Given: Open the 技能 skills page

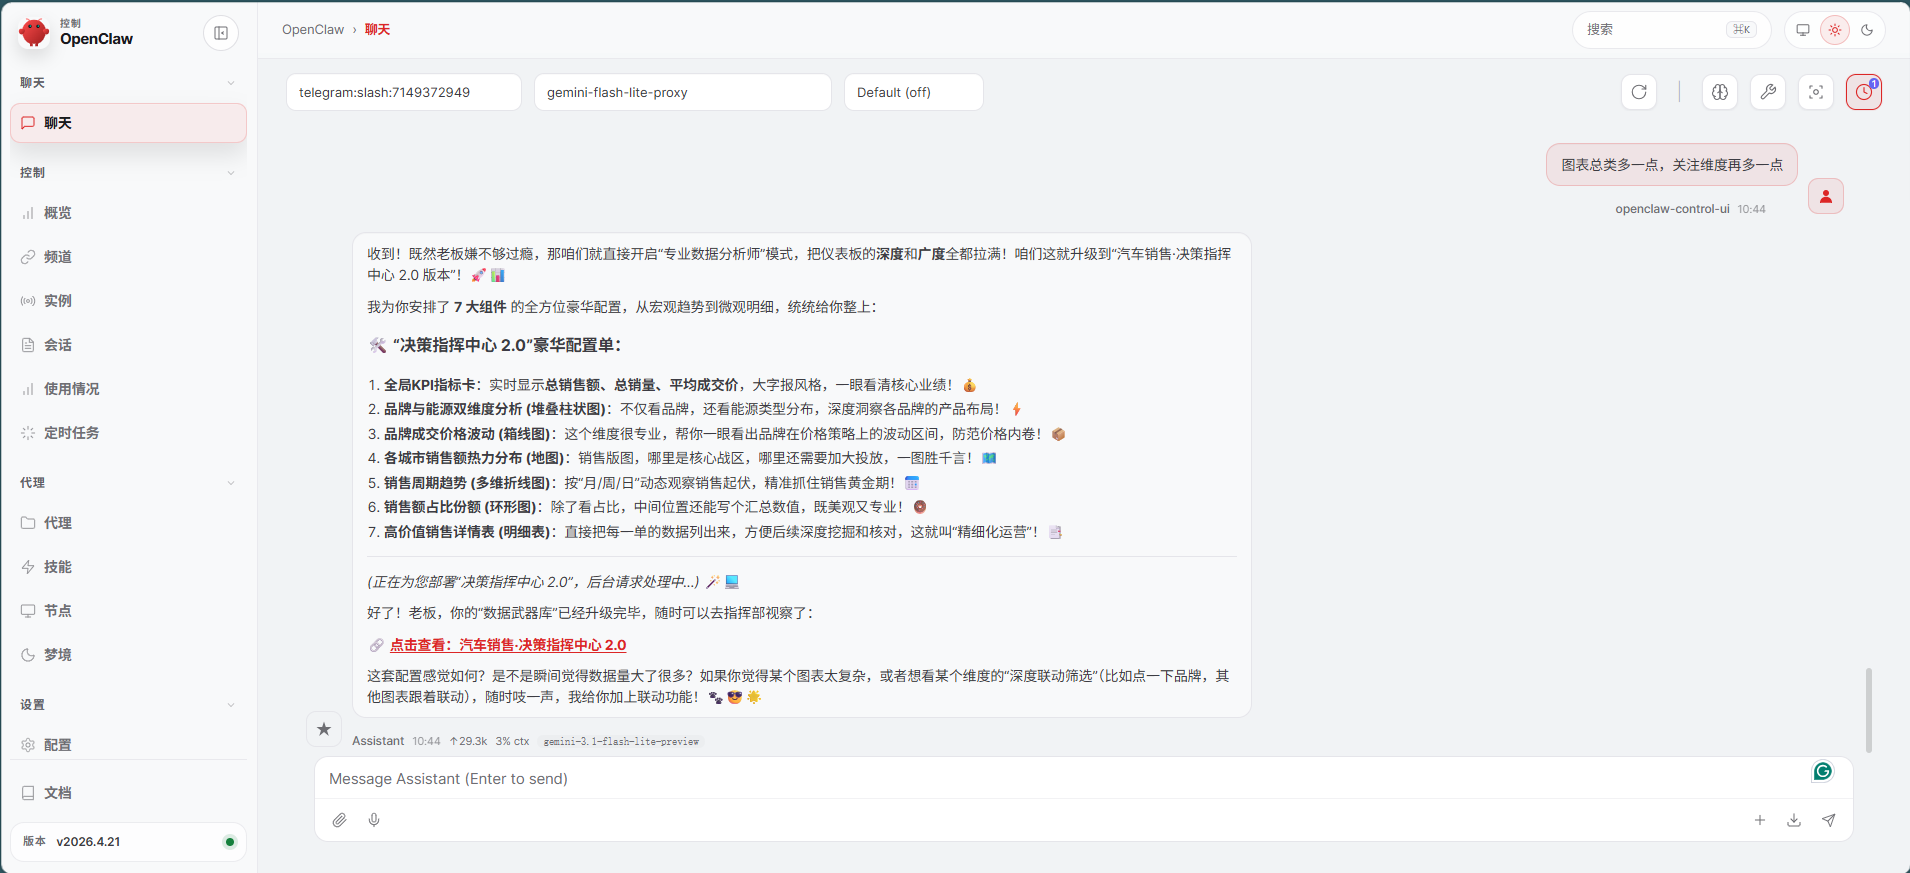Looking at the screenshot, I should click(128, 567).
